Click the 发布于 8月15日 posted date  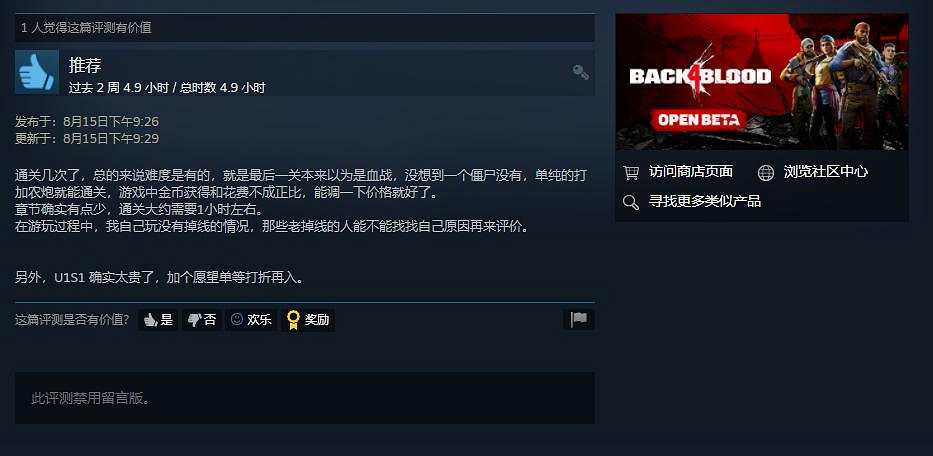pos(87,122)
